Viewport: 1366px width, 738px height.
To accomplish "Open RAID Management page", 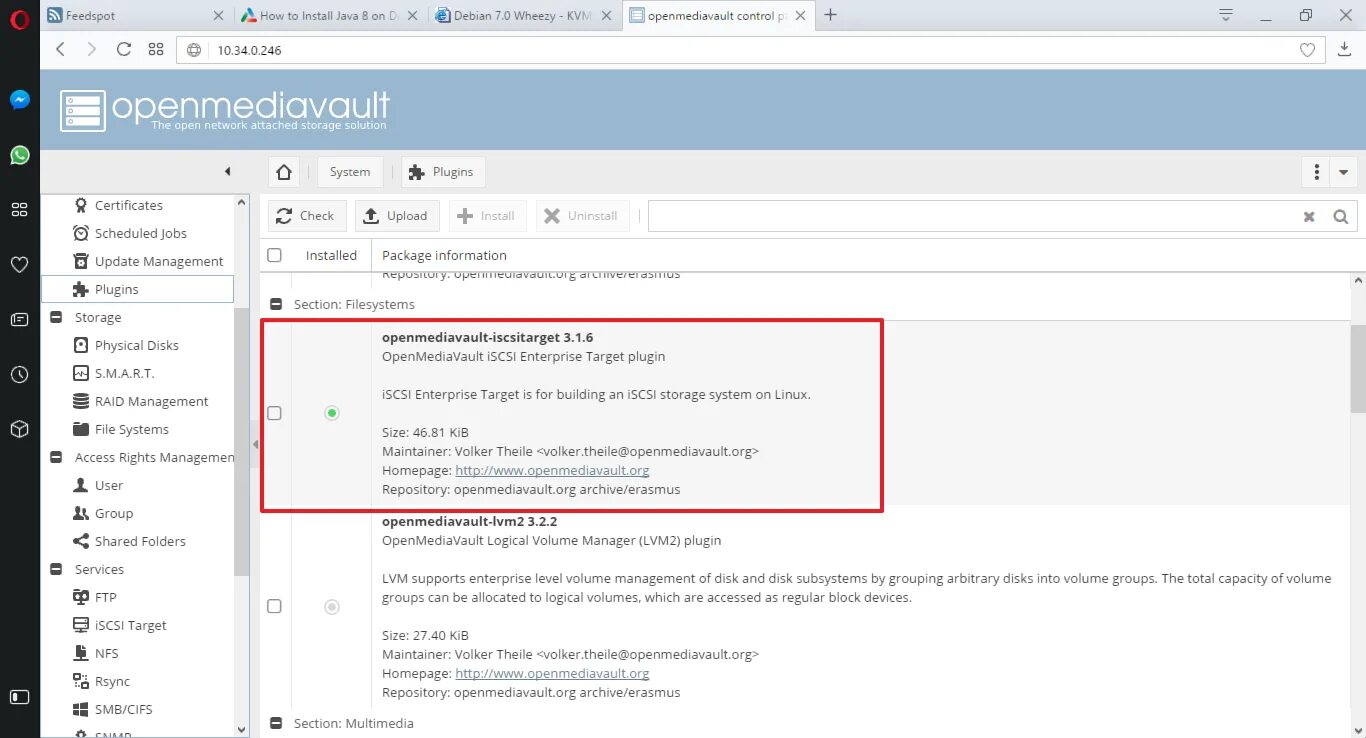I will (x=151, y=401).
